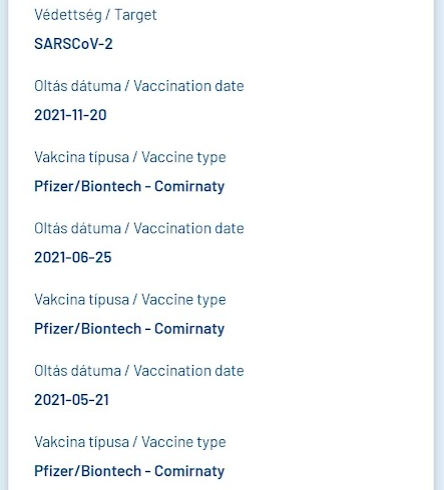Click 'Comirnaty' in the 2021-11-20 dose entry
The image size is (444, 490).
189,186
